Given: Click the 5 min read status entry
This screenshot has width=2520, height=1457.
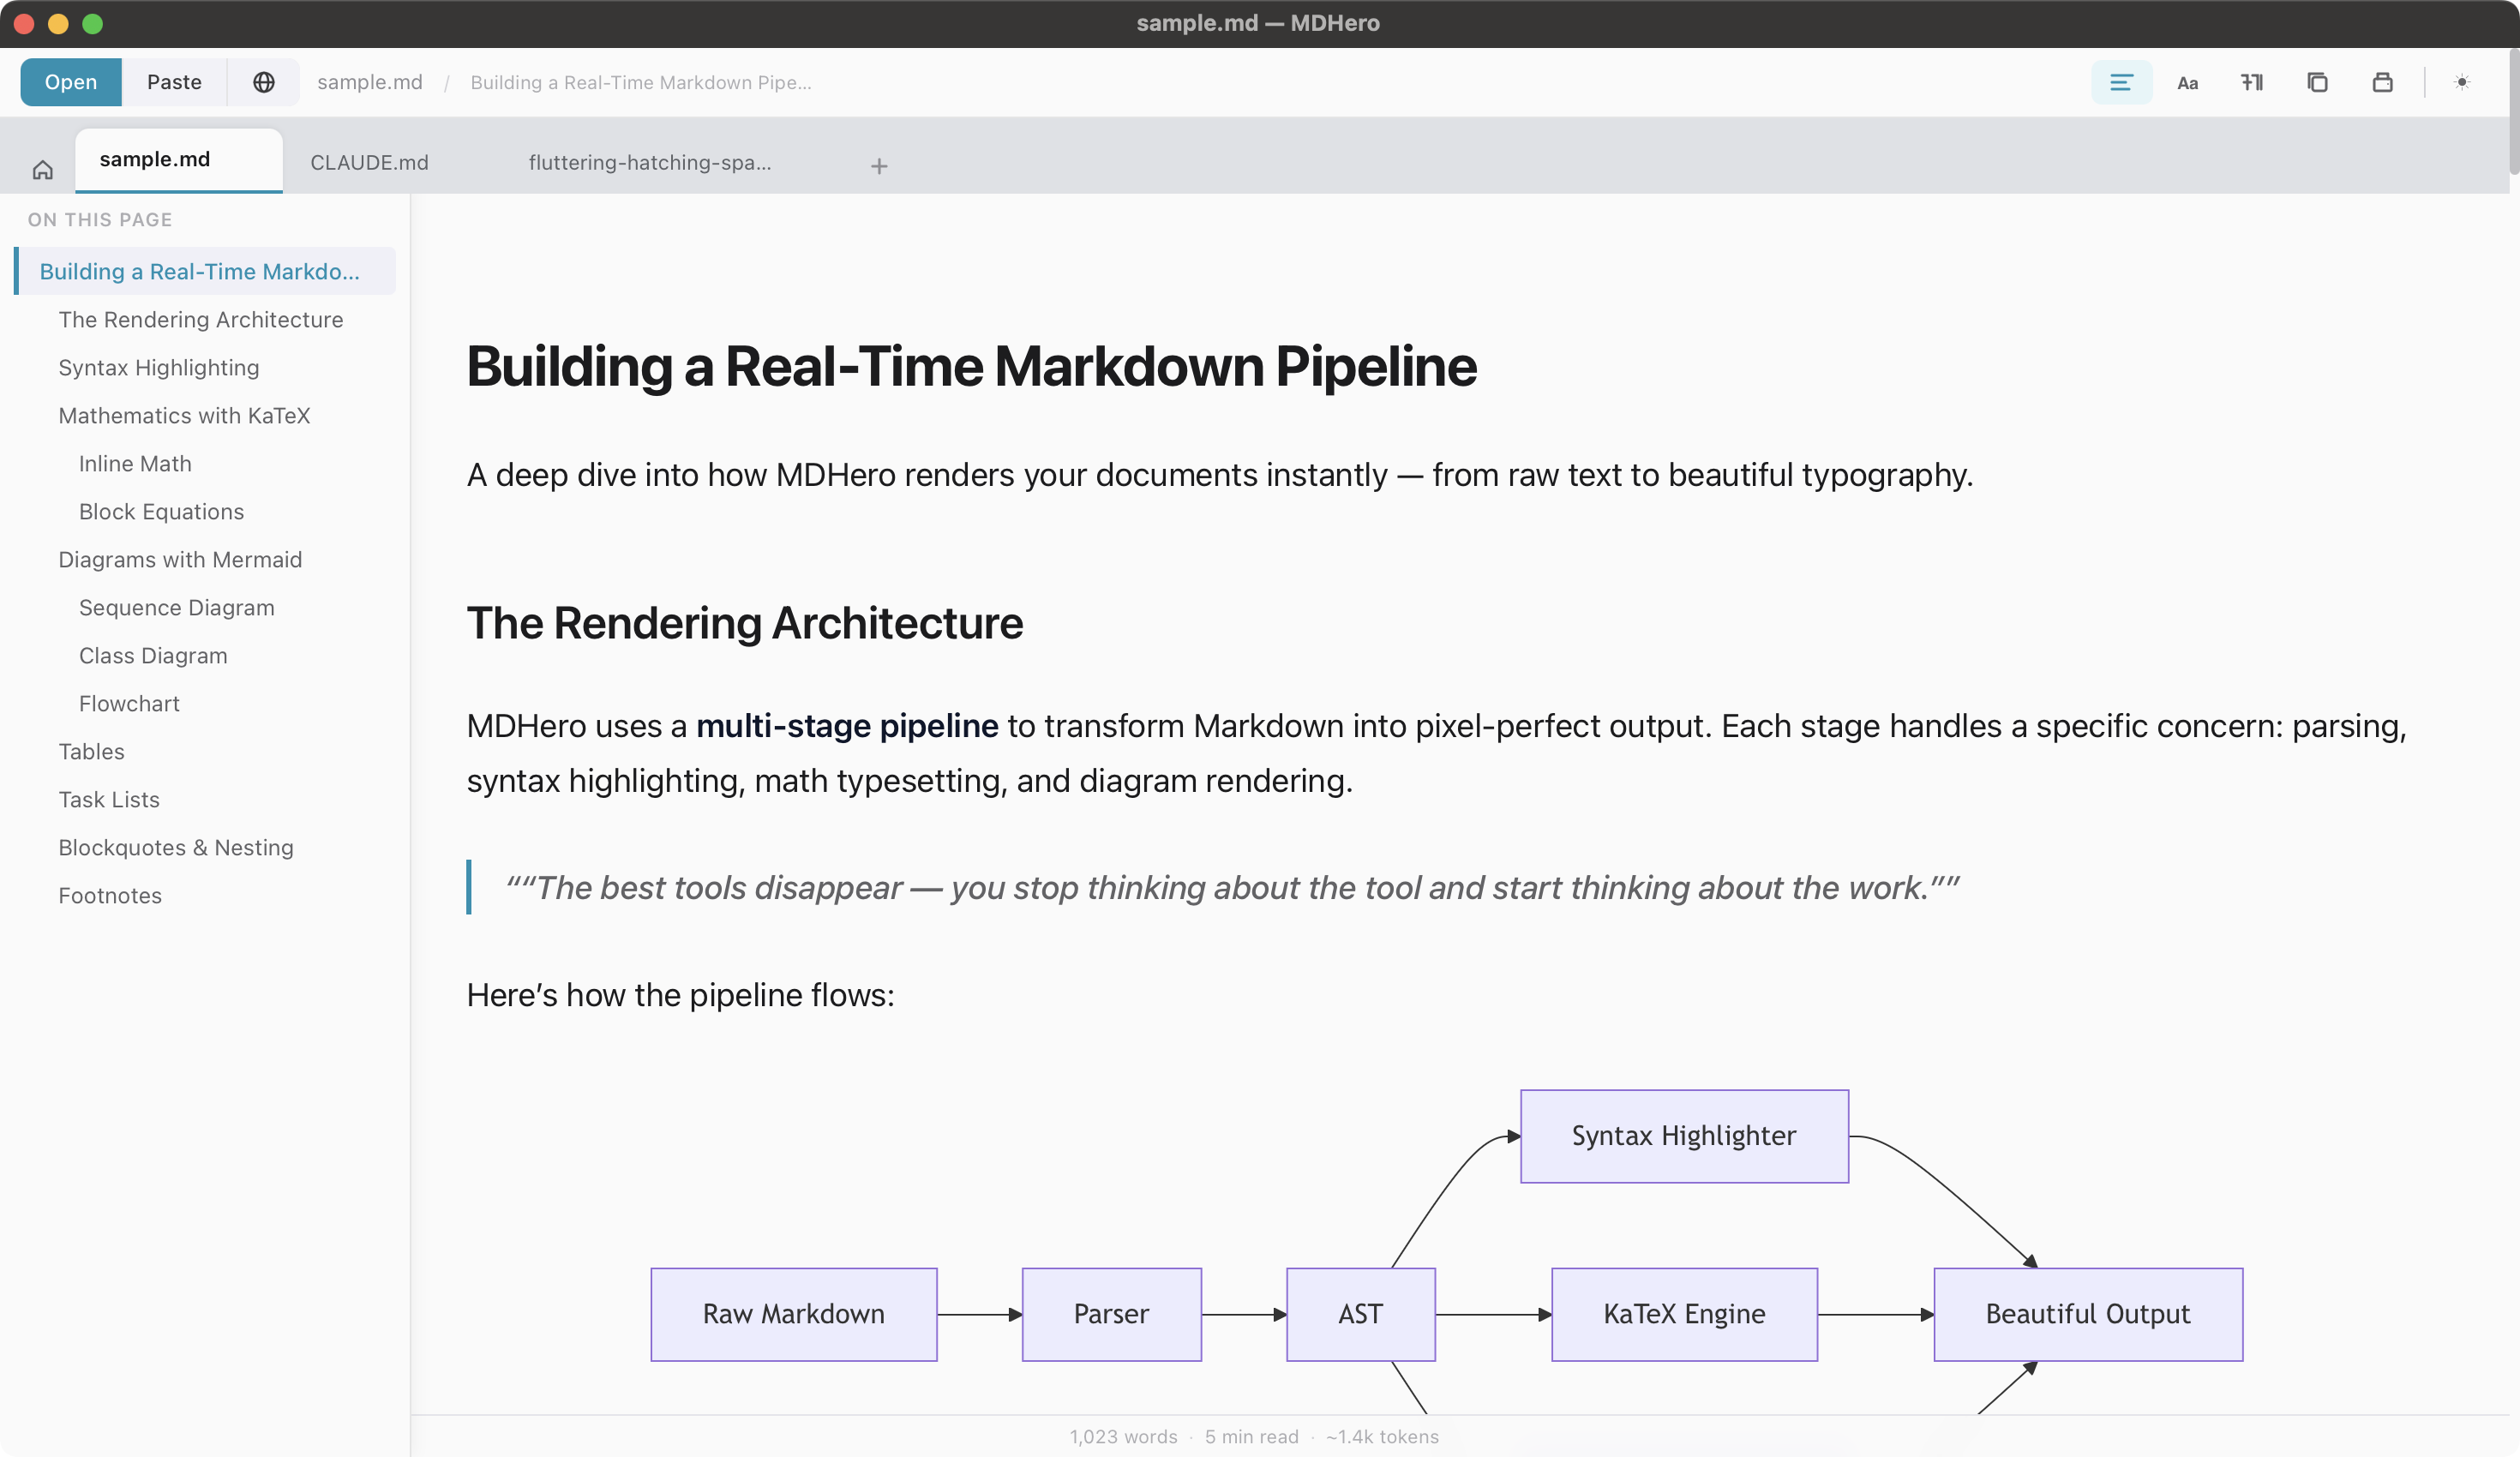Looking at the screenshot, I should click(x=1251, y=1436).
